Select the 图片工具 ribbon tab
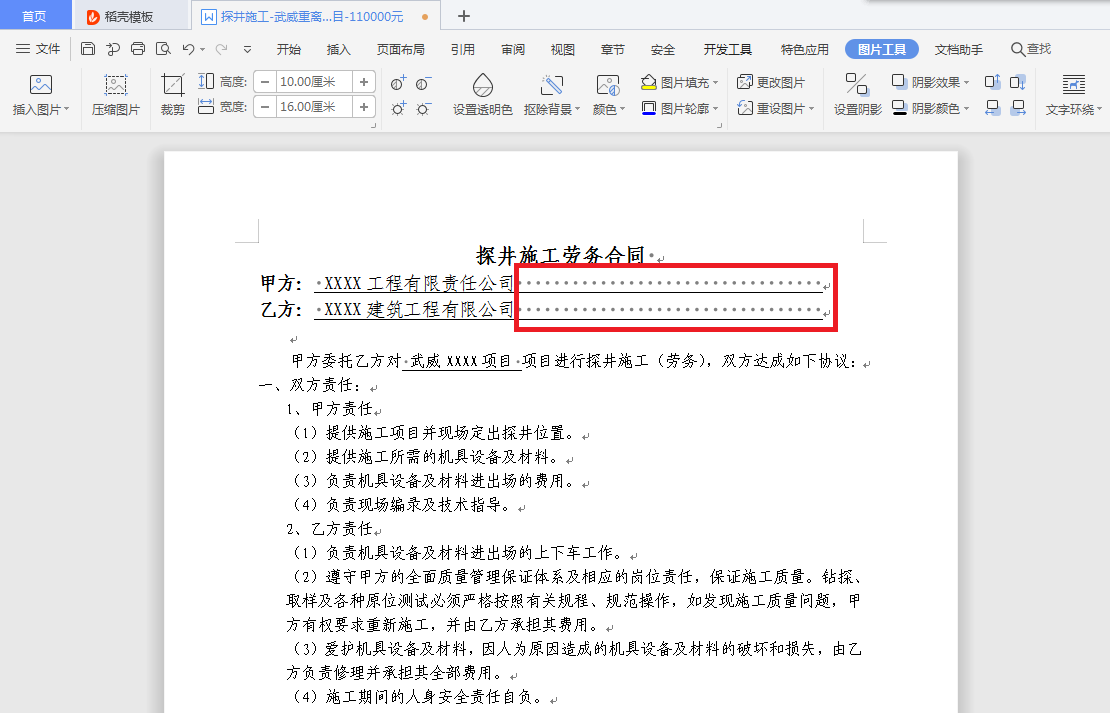1110x713 pixels. [x=882, y=49]
